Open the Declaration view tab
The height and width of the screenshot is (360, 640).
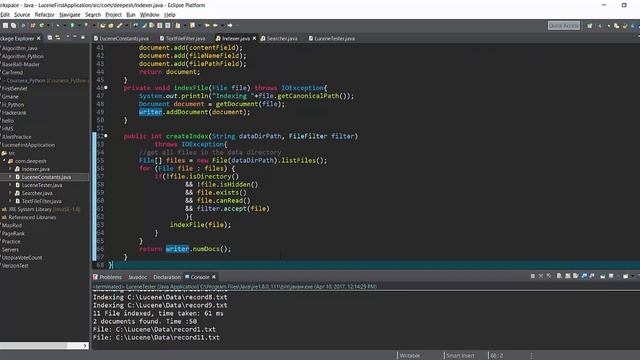point(167,277)
